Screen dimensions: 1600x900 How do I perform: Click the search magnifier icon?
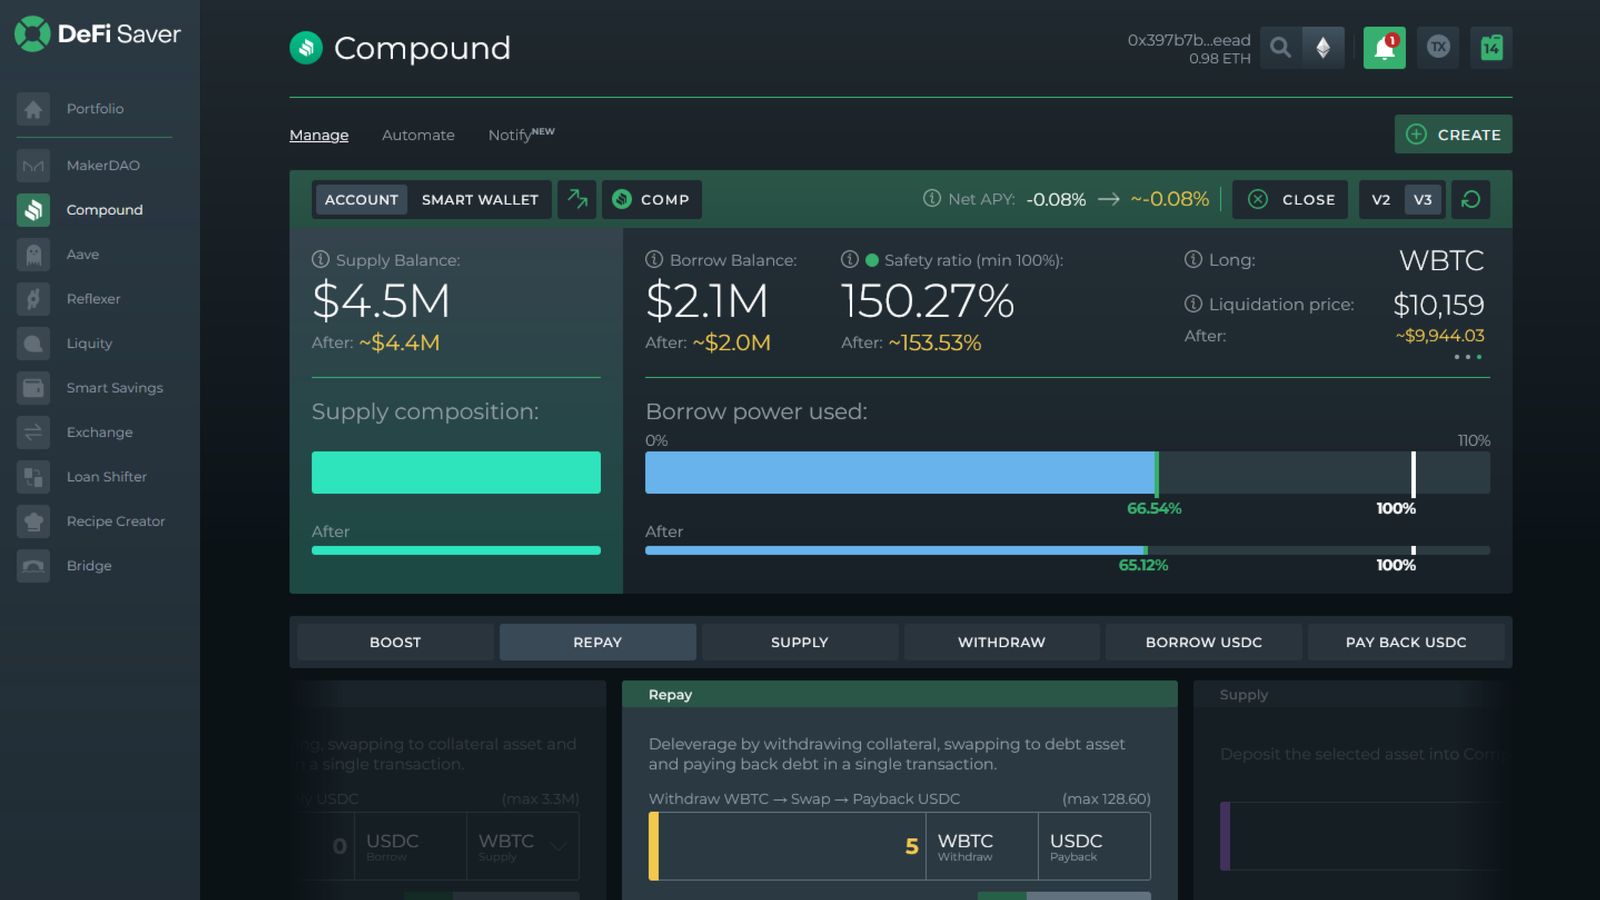(1281, 47)
